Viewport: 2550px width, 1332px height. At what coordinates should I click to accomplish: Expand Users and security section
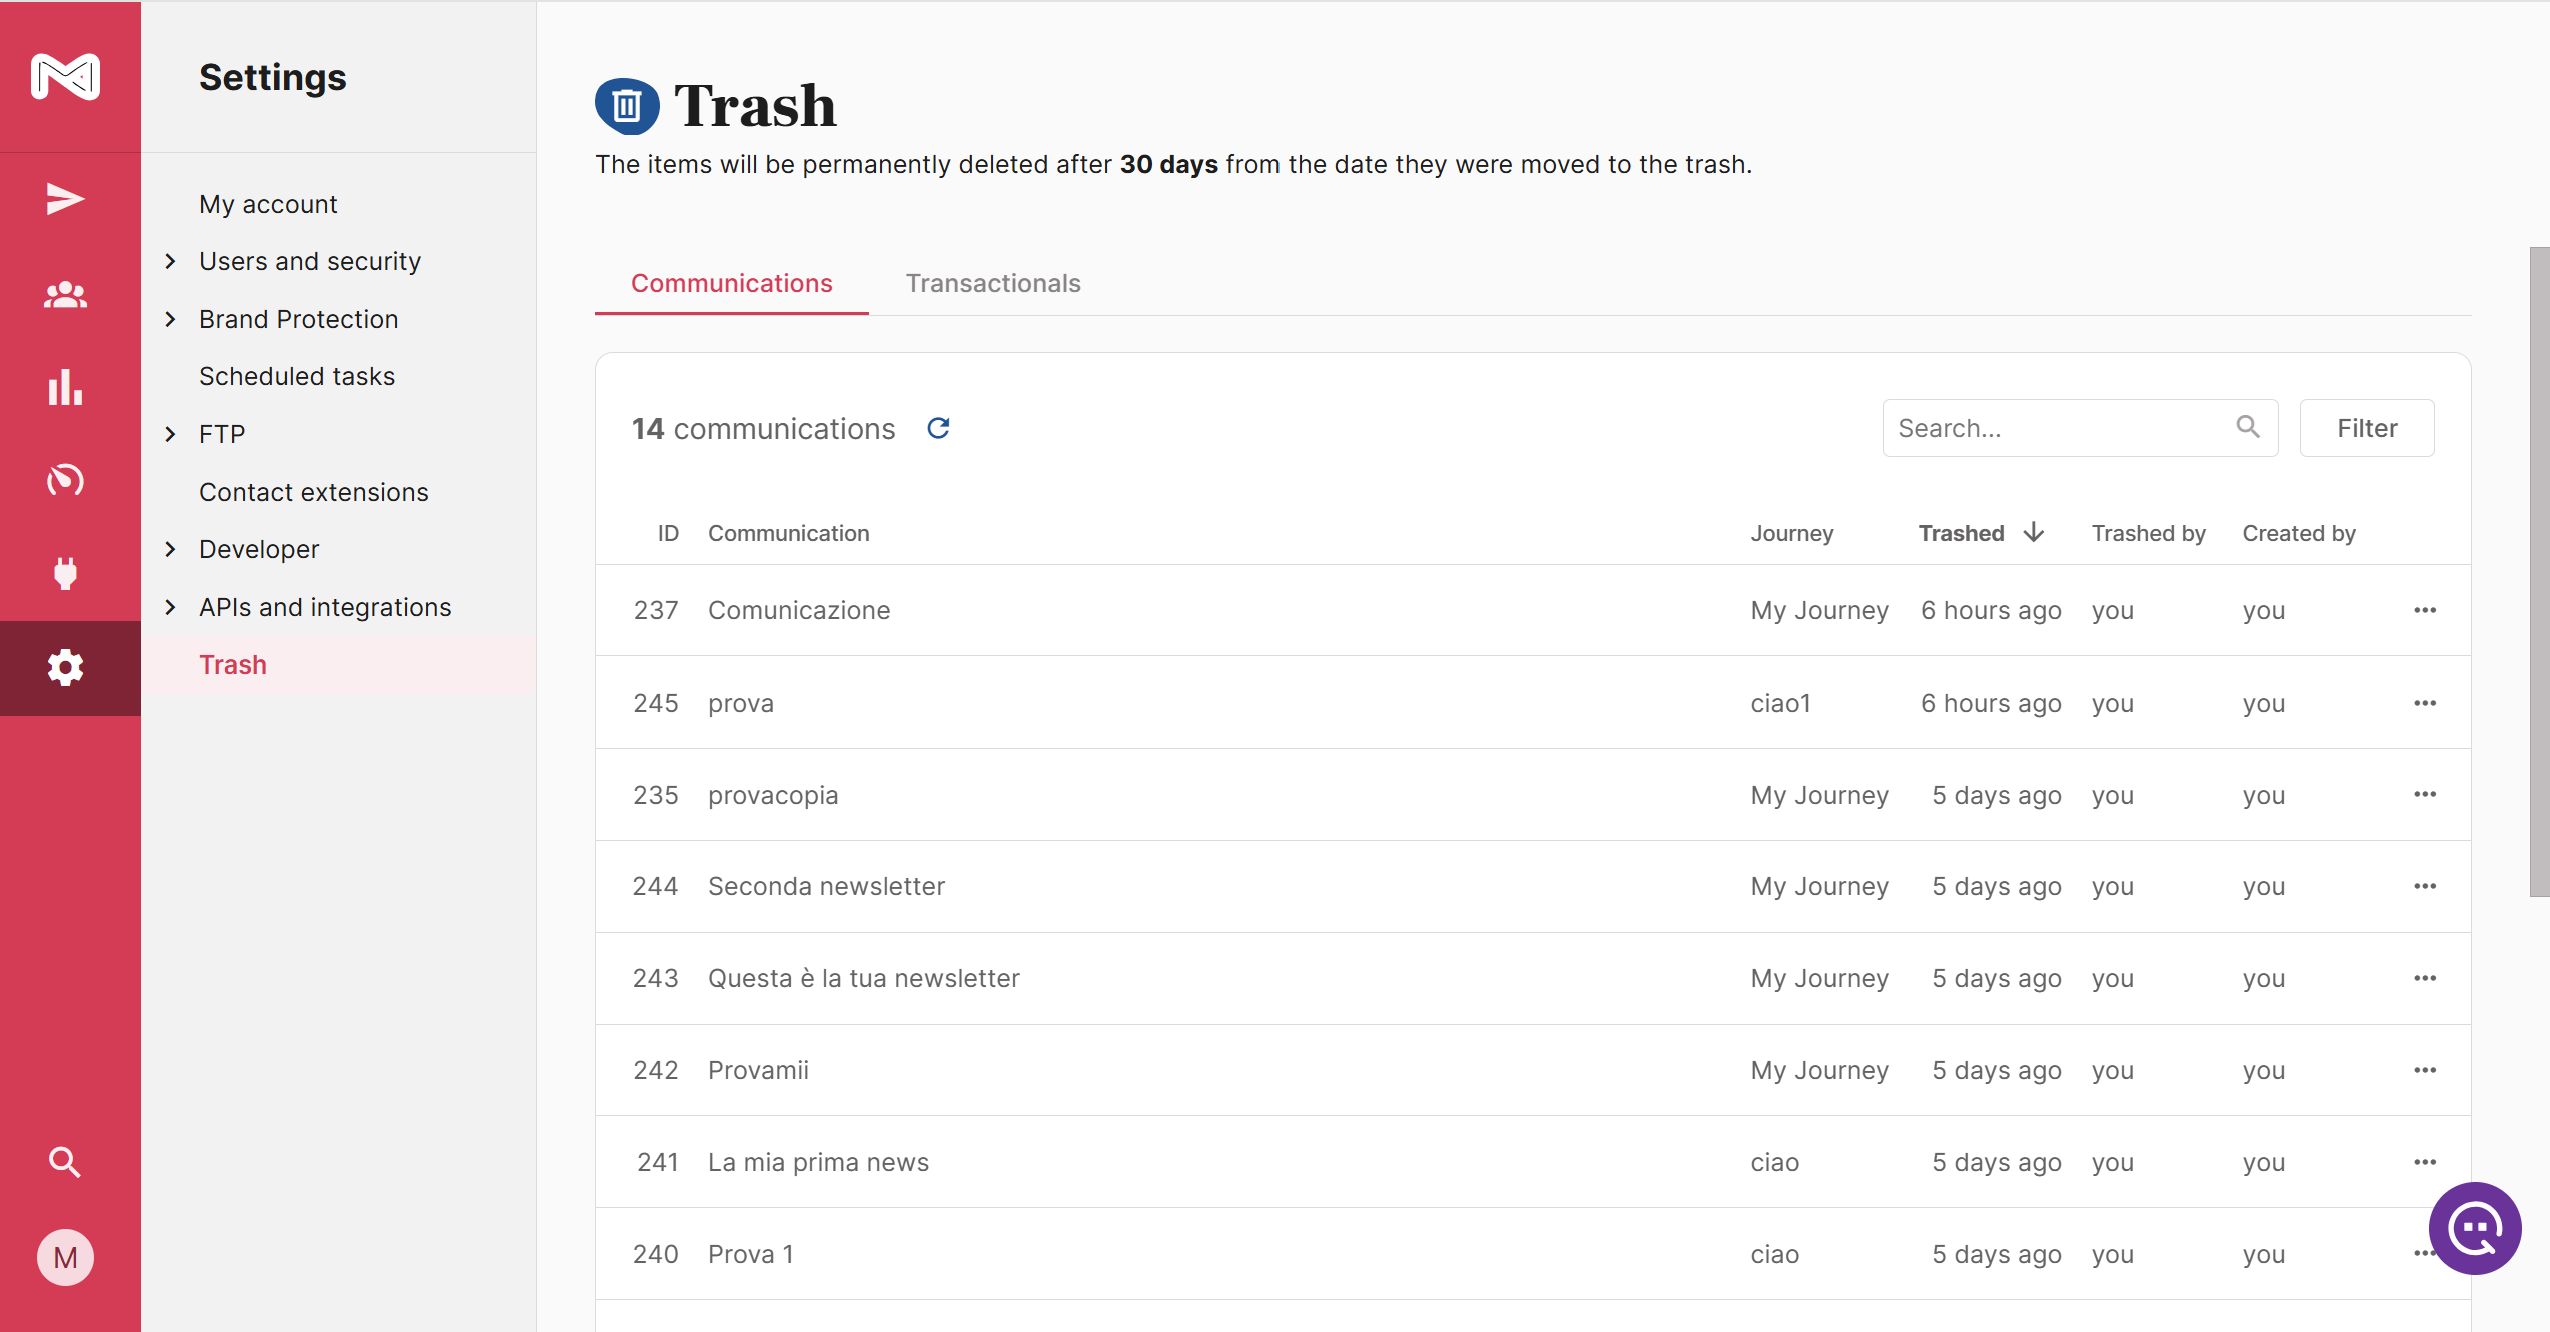click(x=171, y=261)
